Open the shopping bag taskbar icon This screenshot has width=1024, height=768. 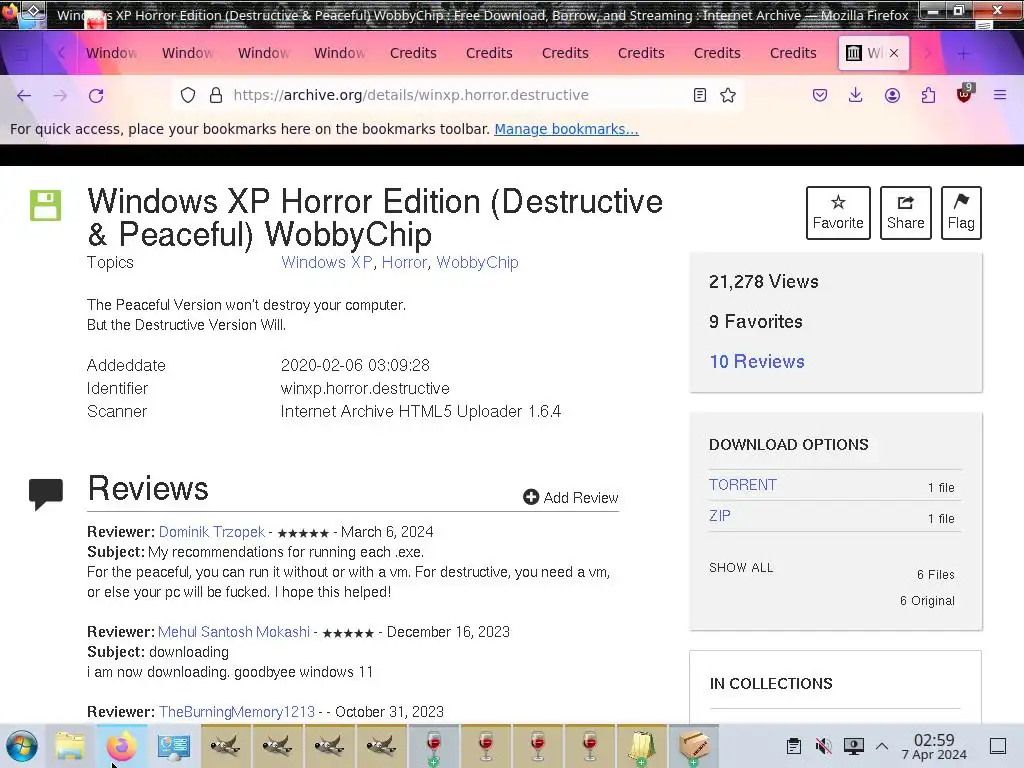[x=642, y=746]
